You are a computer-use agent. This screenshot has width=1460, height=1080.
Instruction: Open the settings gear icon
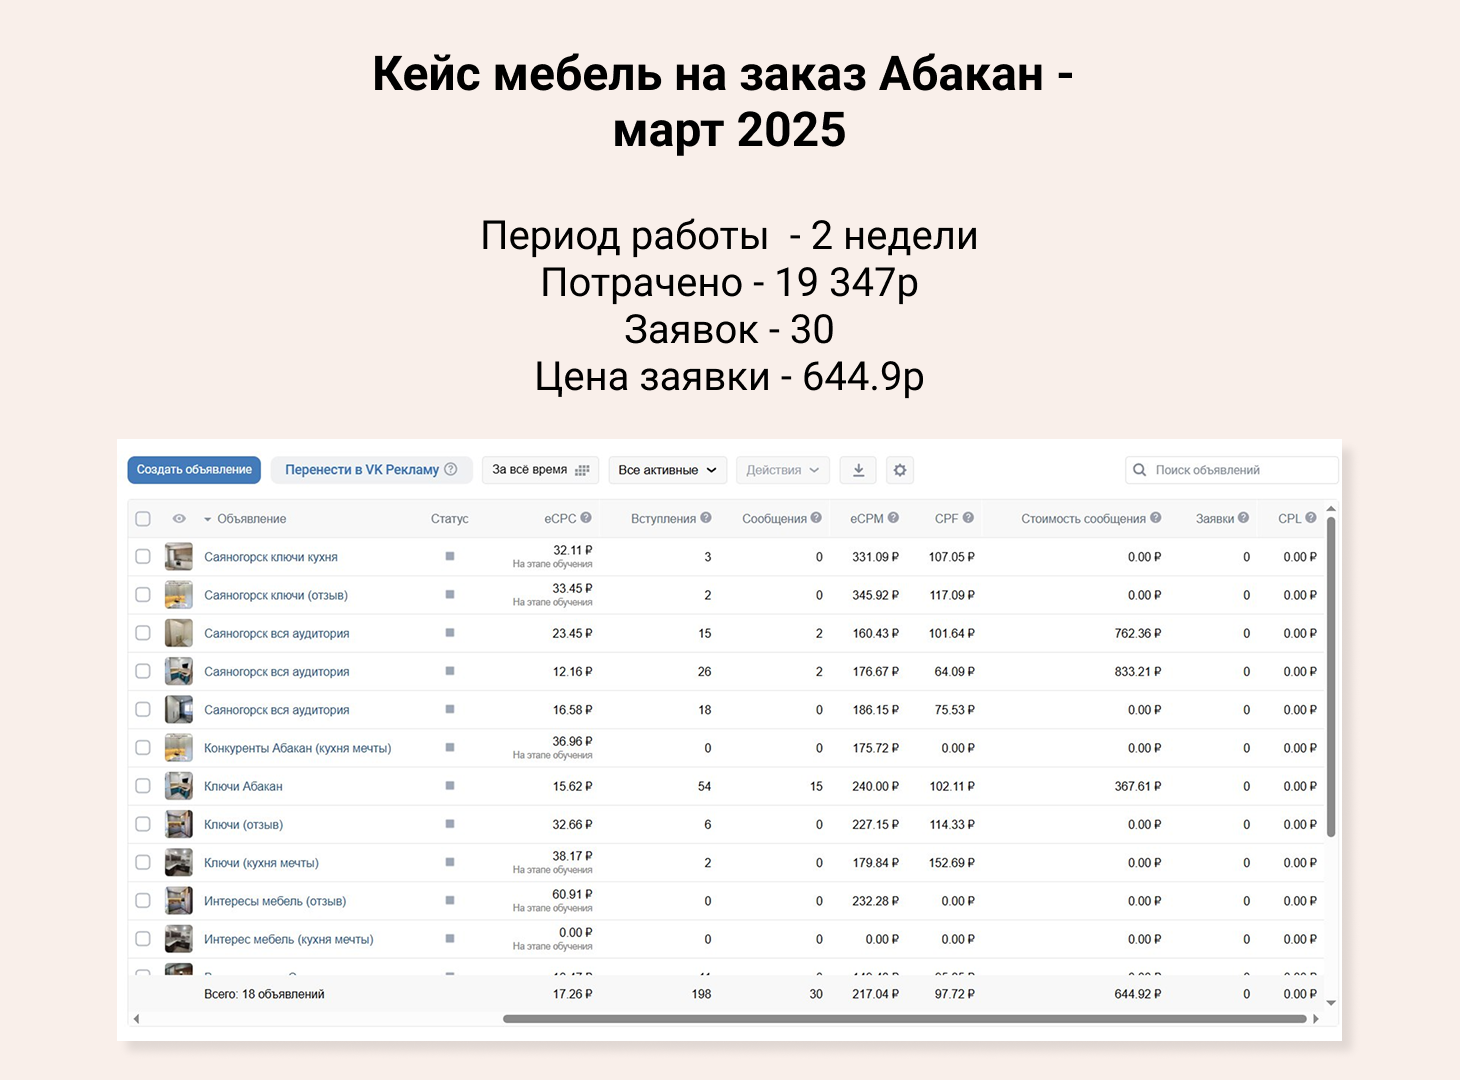click(899, 470)
